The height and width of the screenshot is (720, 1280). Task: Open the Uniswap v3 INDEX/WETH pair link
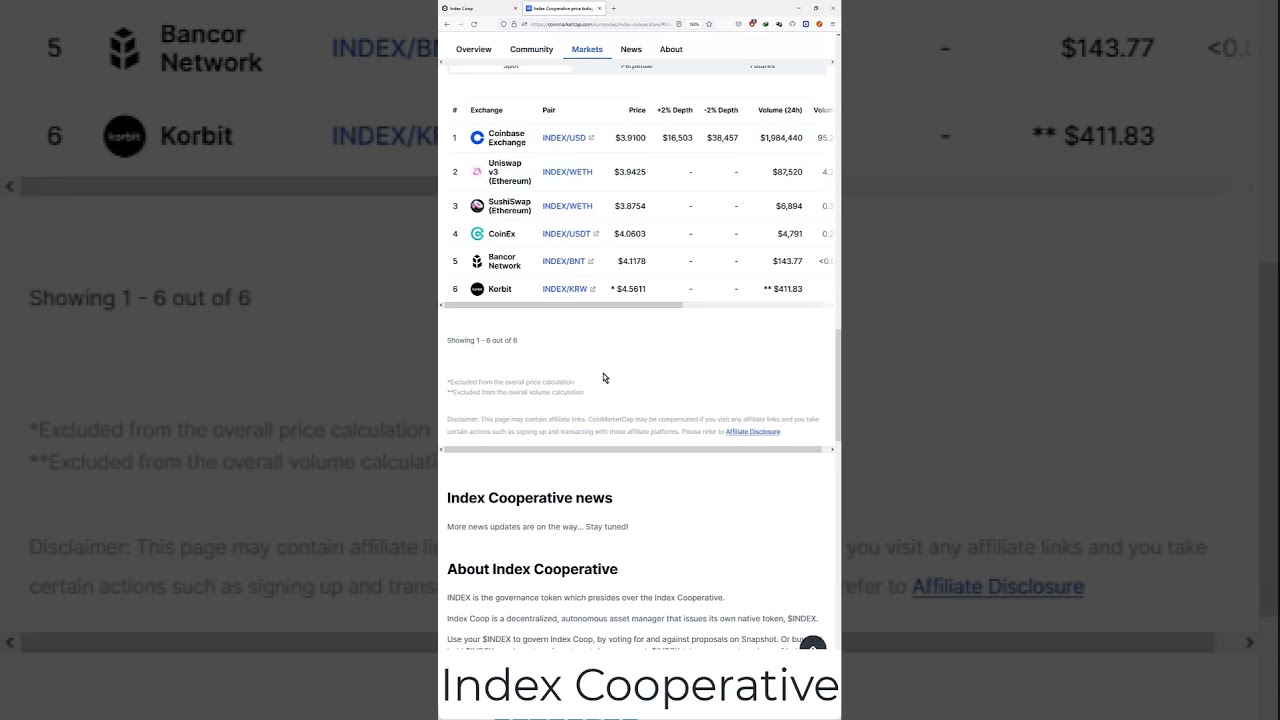[567, 172]
